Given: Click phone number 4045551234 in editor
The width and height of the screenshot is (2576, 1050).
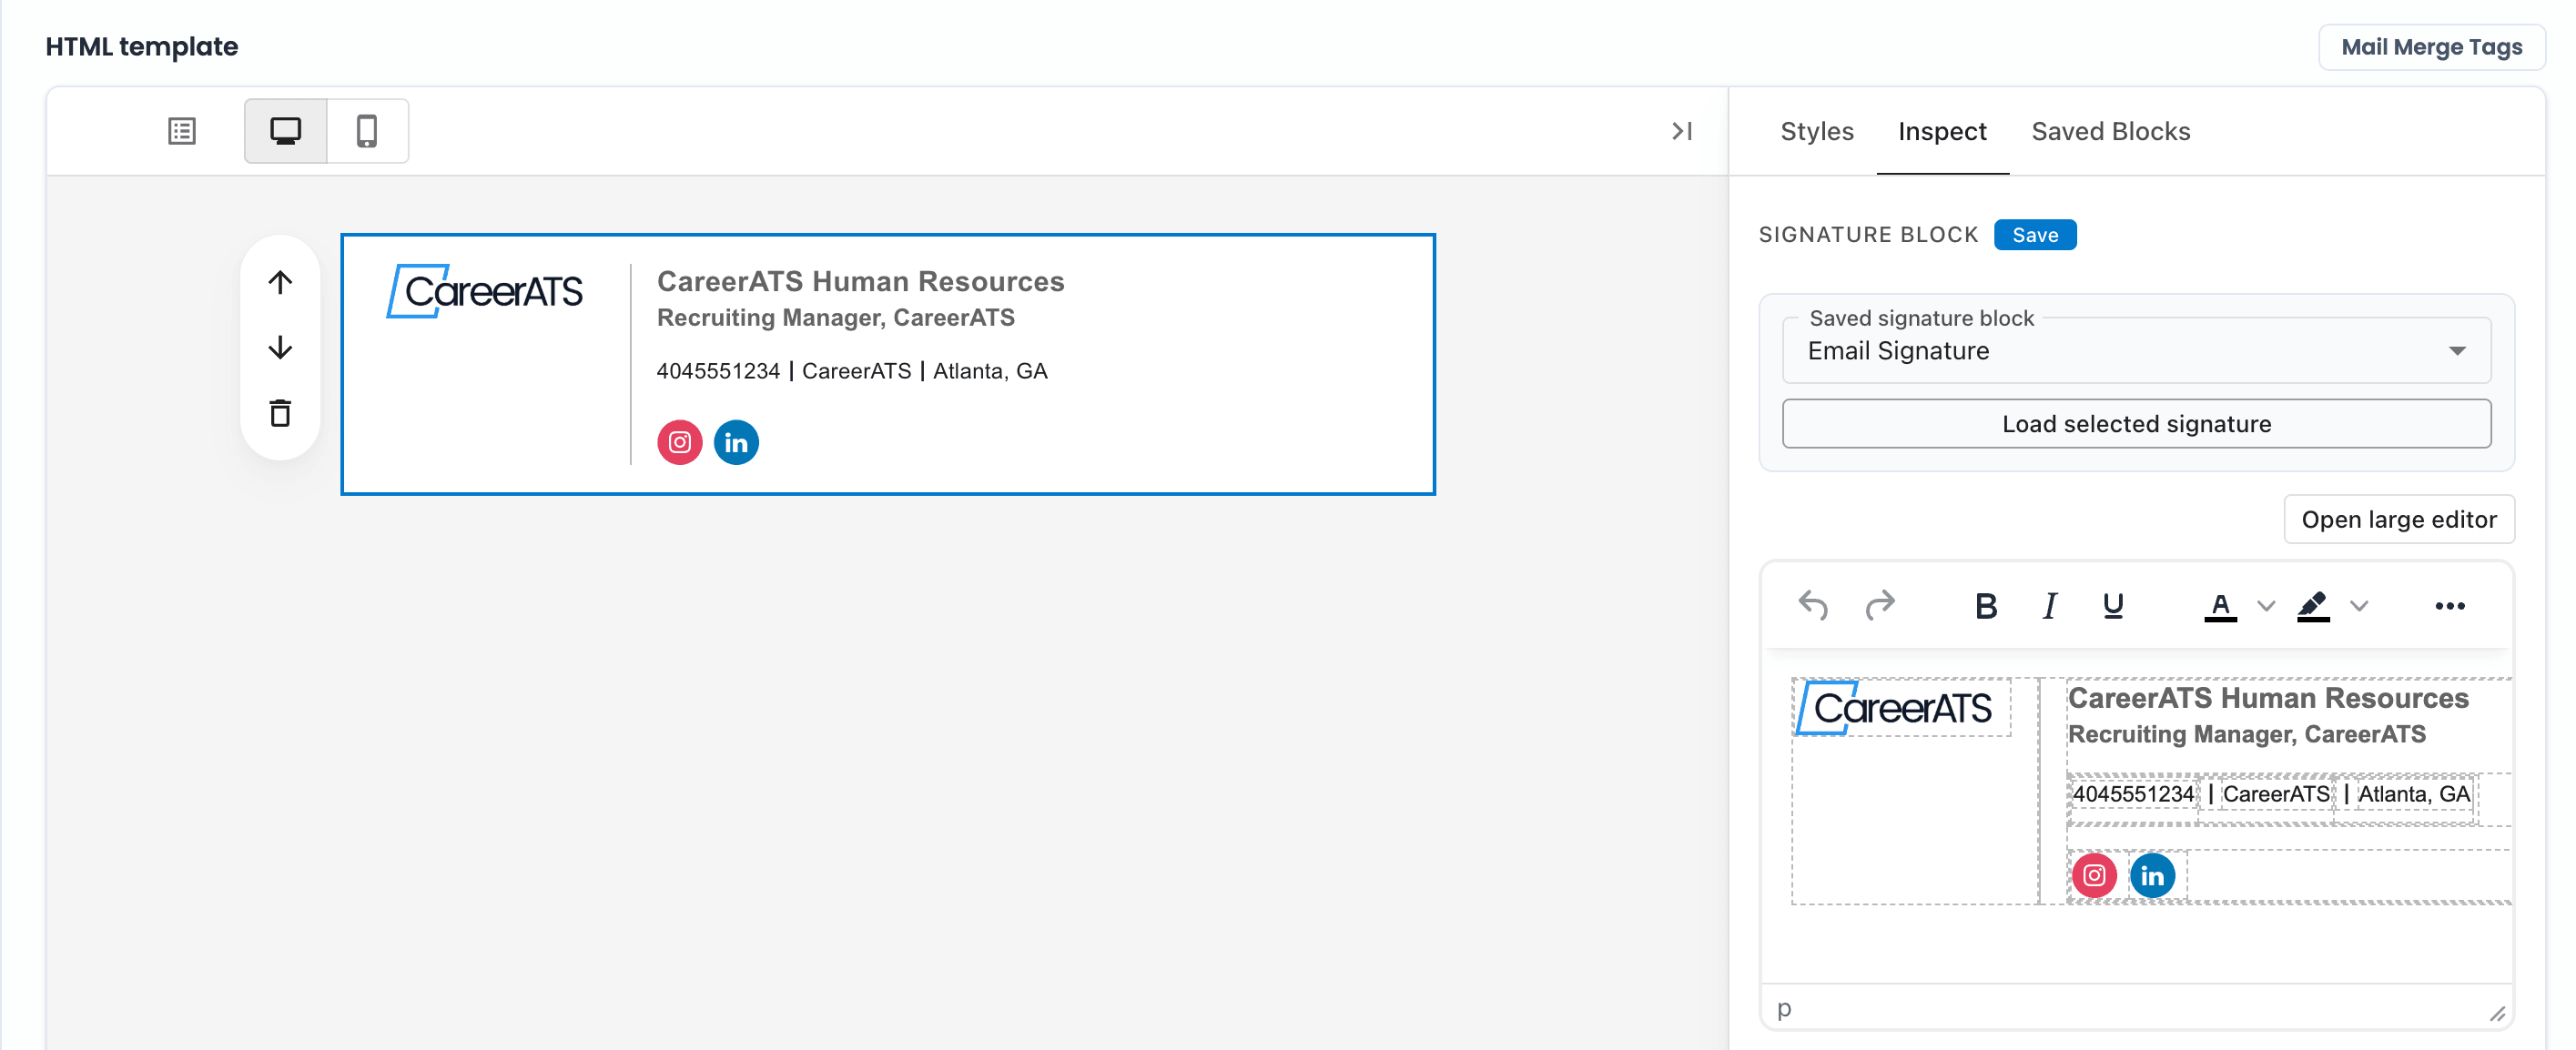Looking at the screenshot, I should 2133,794.
